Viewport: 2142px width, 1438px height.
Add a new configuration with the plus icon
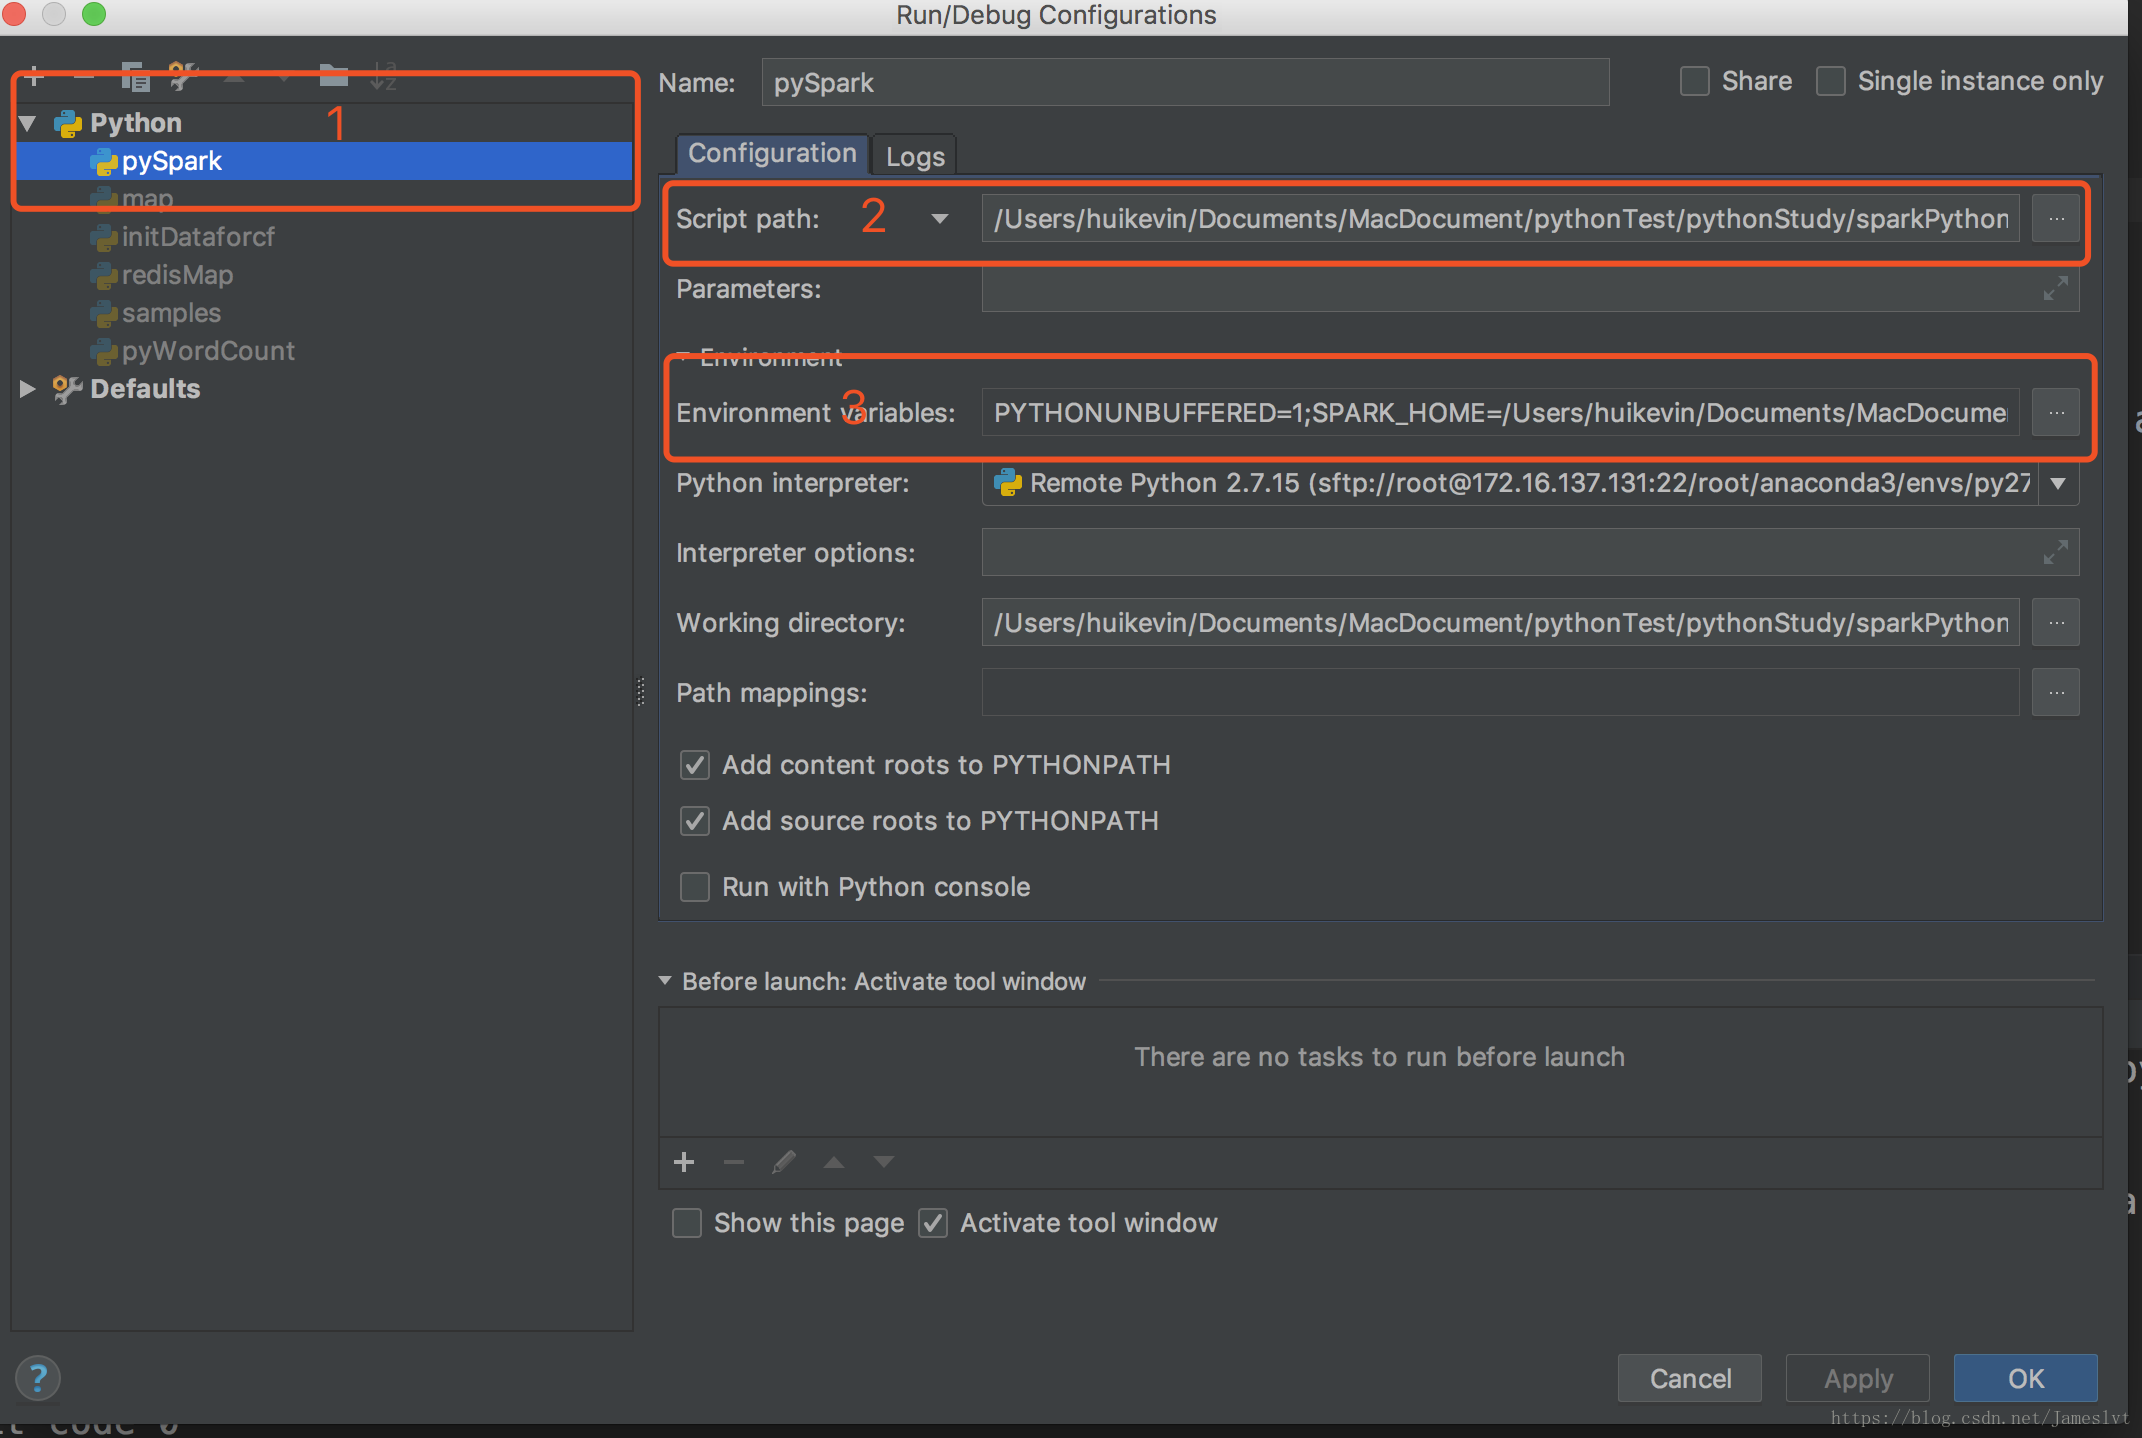point(34,77)
